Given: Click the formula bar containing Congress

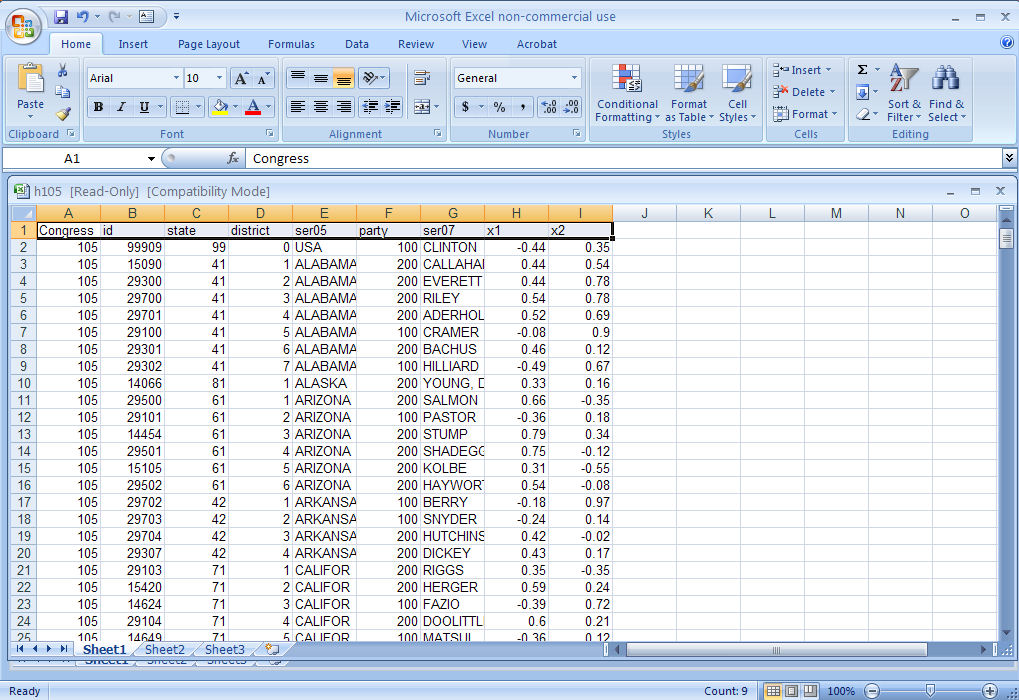Looking at the screenshot, I should [620, 159].
